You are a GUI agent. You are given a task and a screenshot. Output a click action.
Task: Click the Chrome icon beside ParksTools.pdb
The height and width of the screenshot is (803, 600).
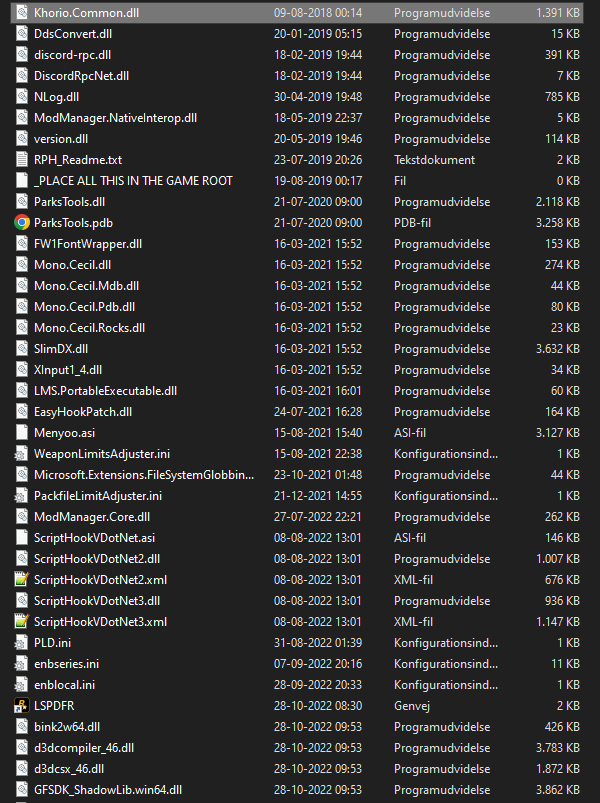click(x=22, y=223)
